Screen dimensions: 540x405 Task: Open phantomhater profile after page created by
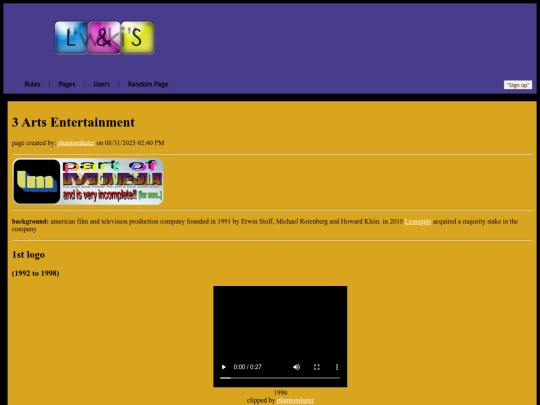click(76, 143)
